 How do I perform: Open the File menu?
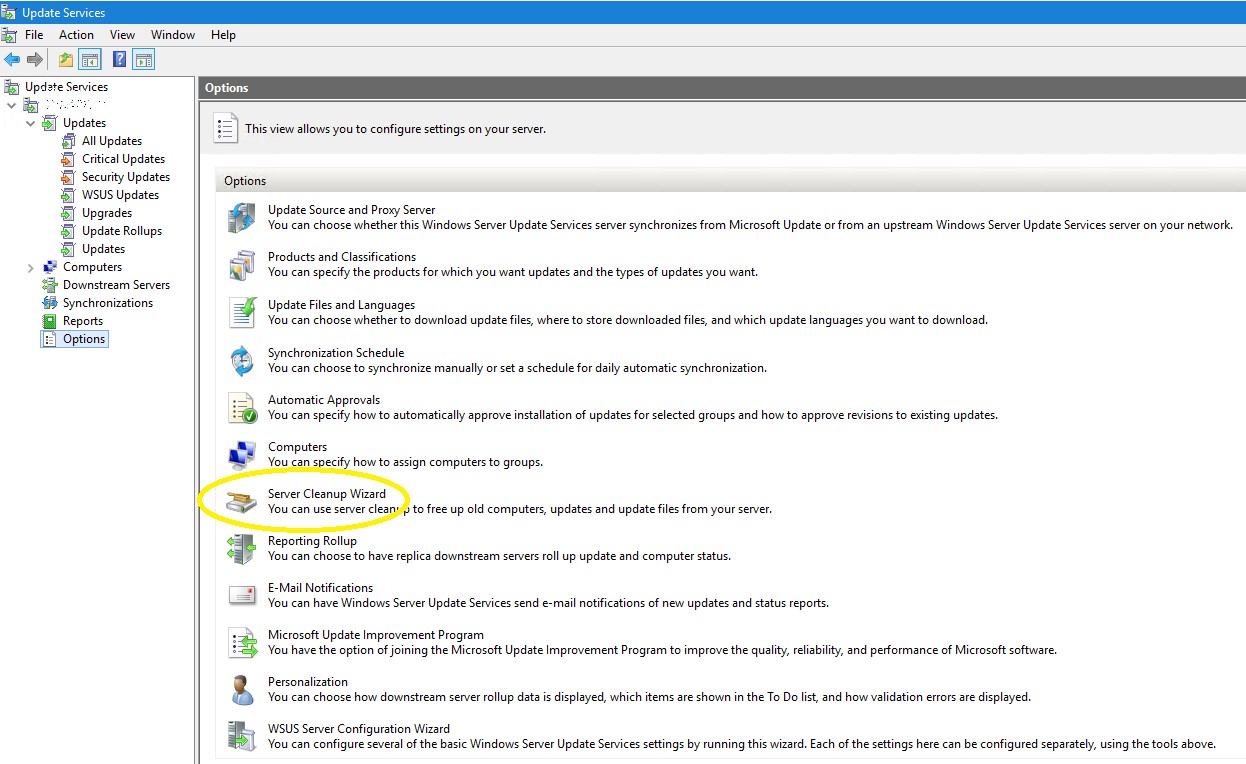pos(34,35)
